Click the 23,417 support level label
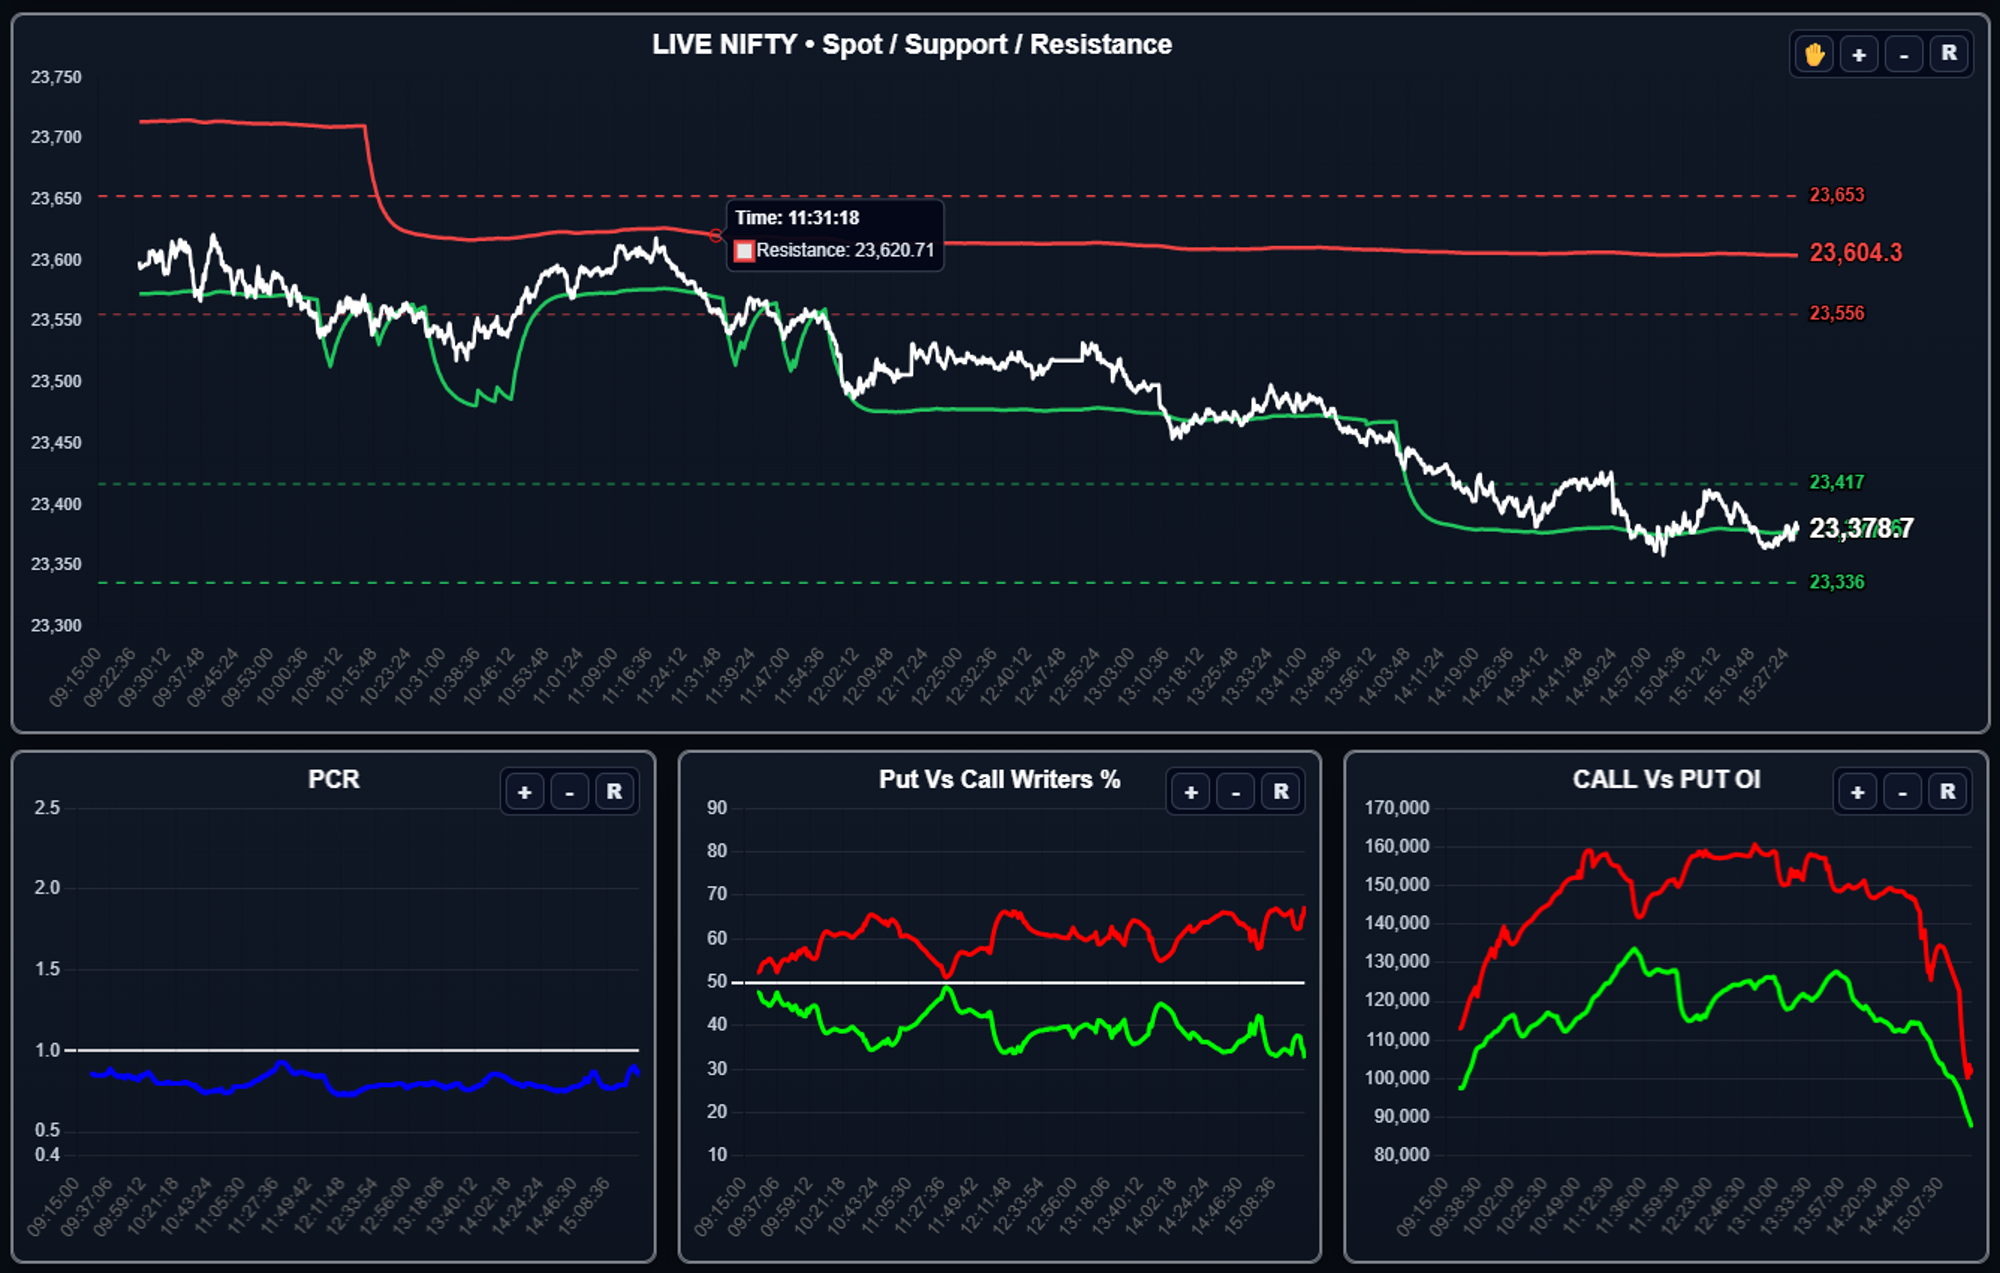Viewport: 2000px width, 1273px height. [x=1837, y=482]
